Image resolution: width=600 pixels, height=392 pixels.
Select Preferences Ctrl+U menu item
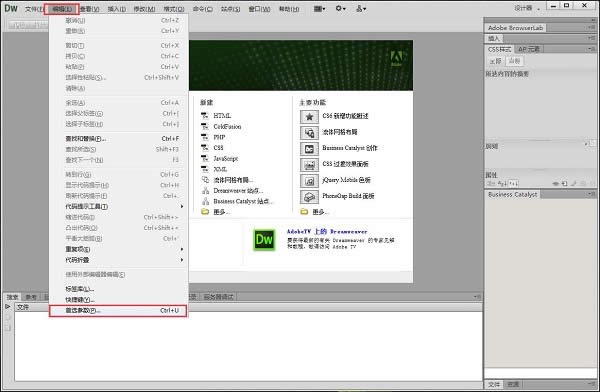pyautogui.click(x=118, y=310)
